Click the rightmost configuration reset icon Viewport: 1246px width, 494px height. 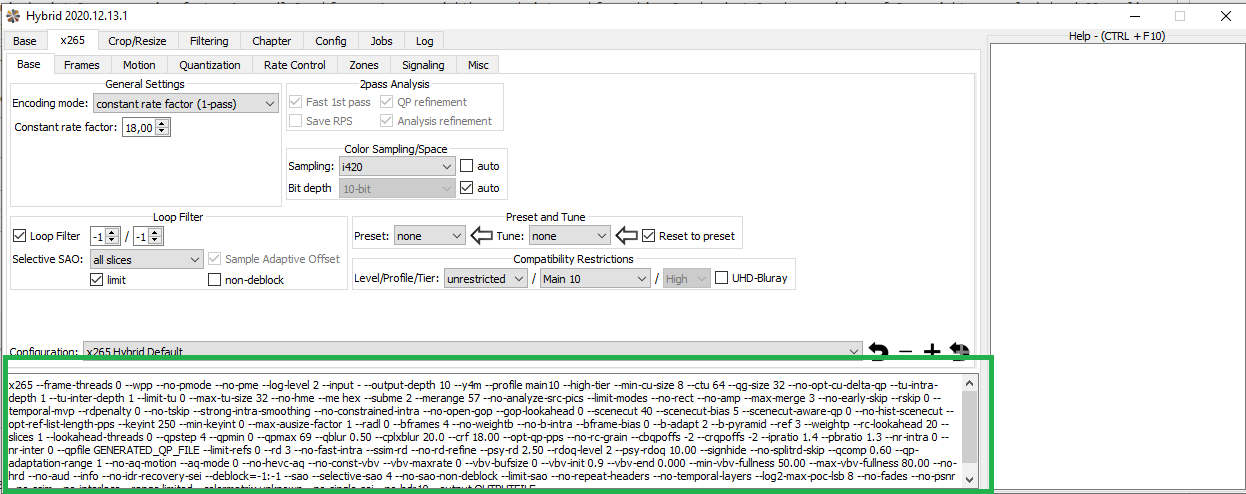click(x=958, y=351)
